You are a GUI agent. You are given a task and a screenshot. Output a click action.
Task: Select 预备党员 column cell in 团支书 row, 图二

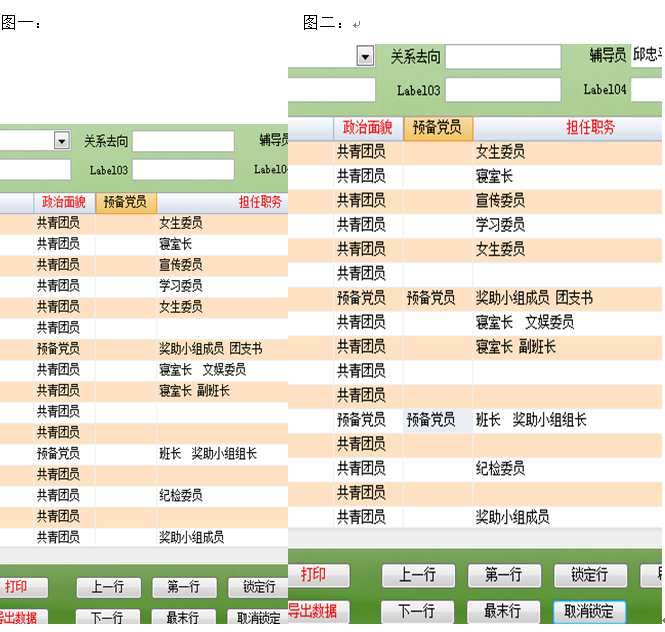coord(438,298)
